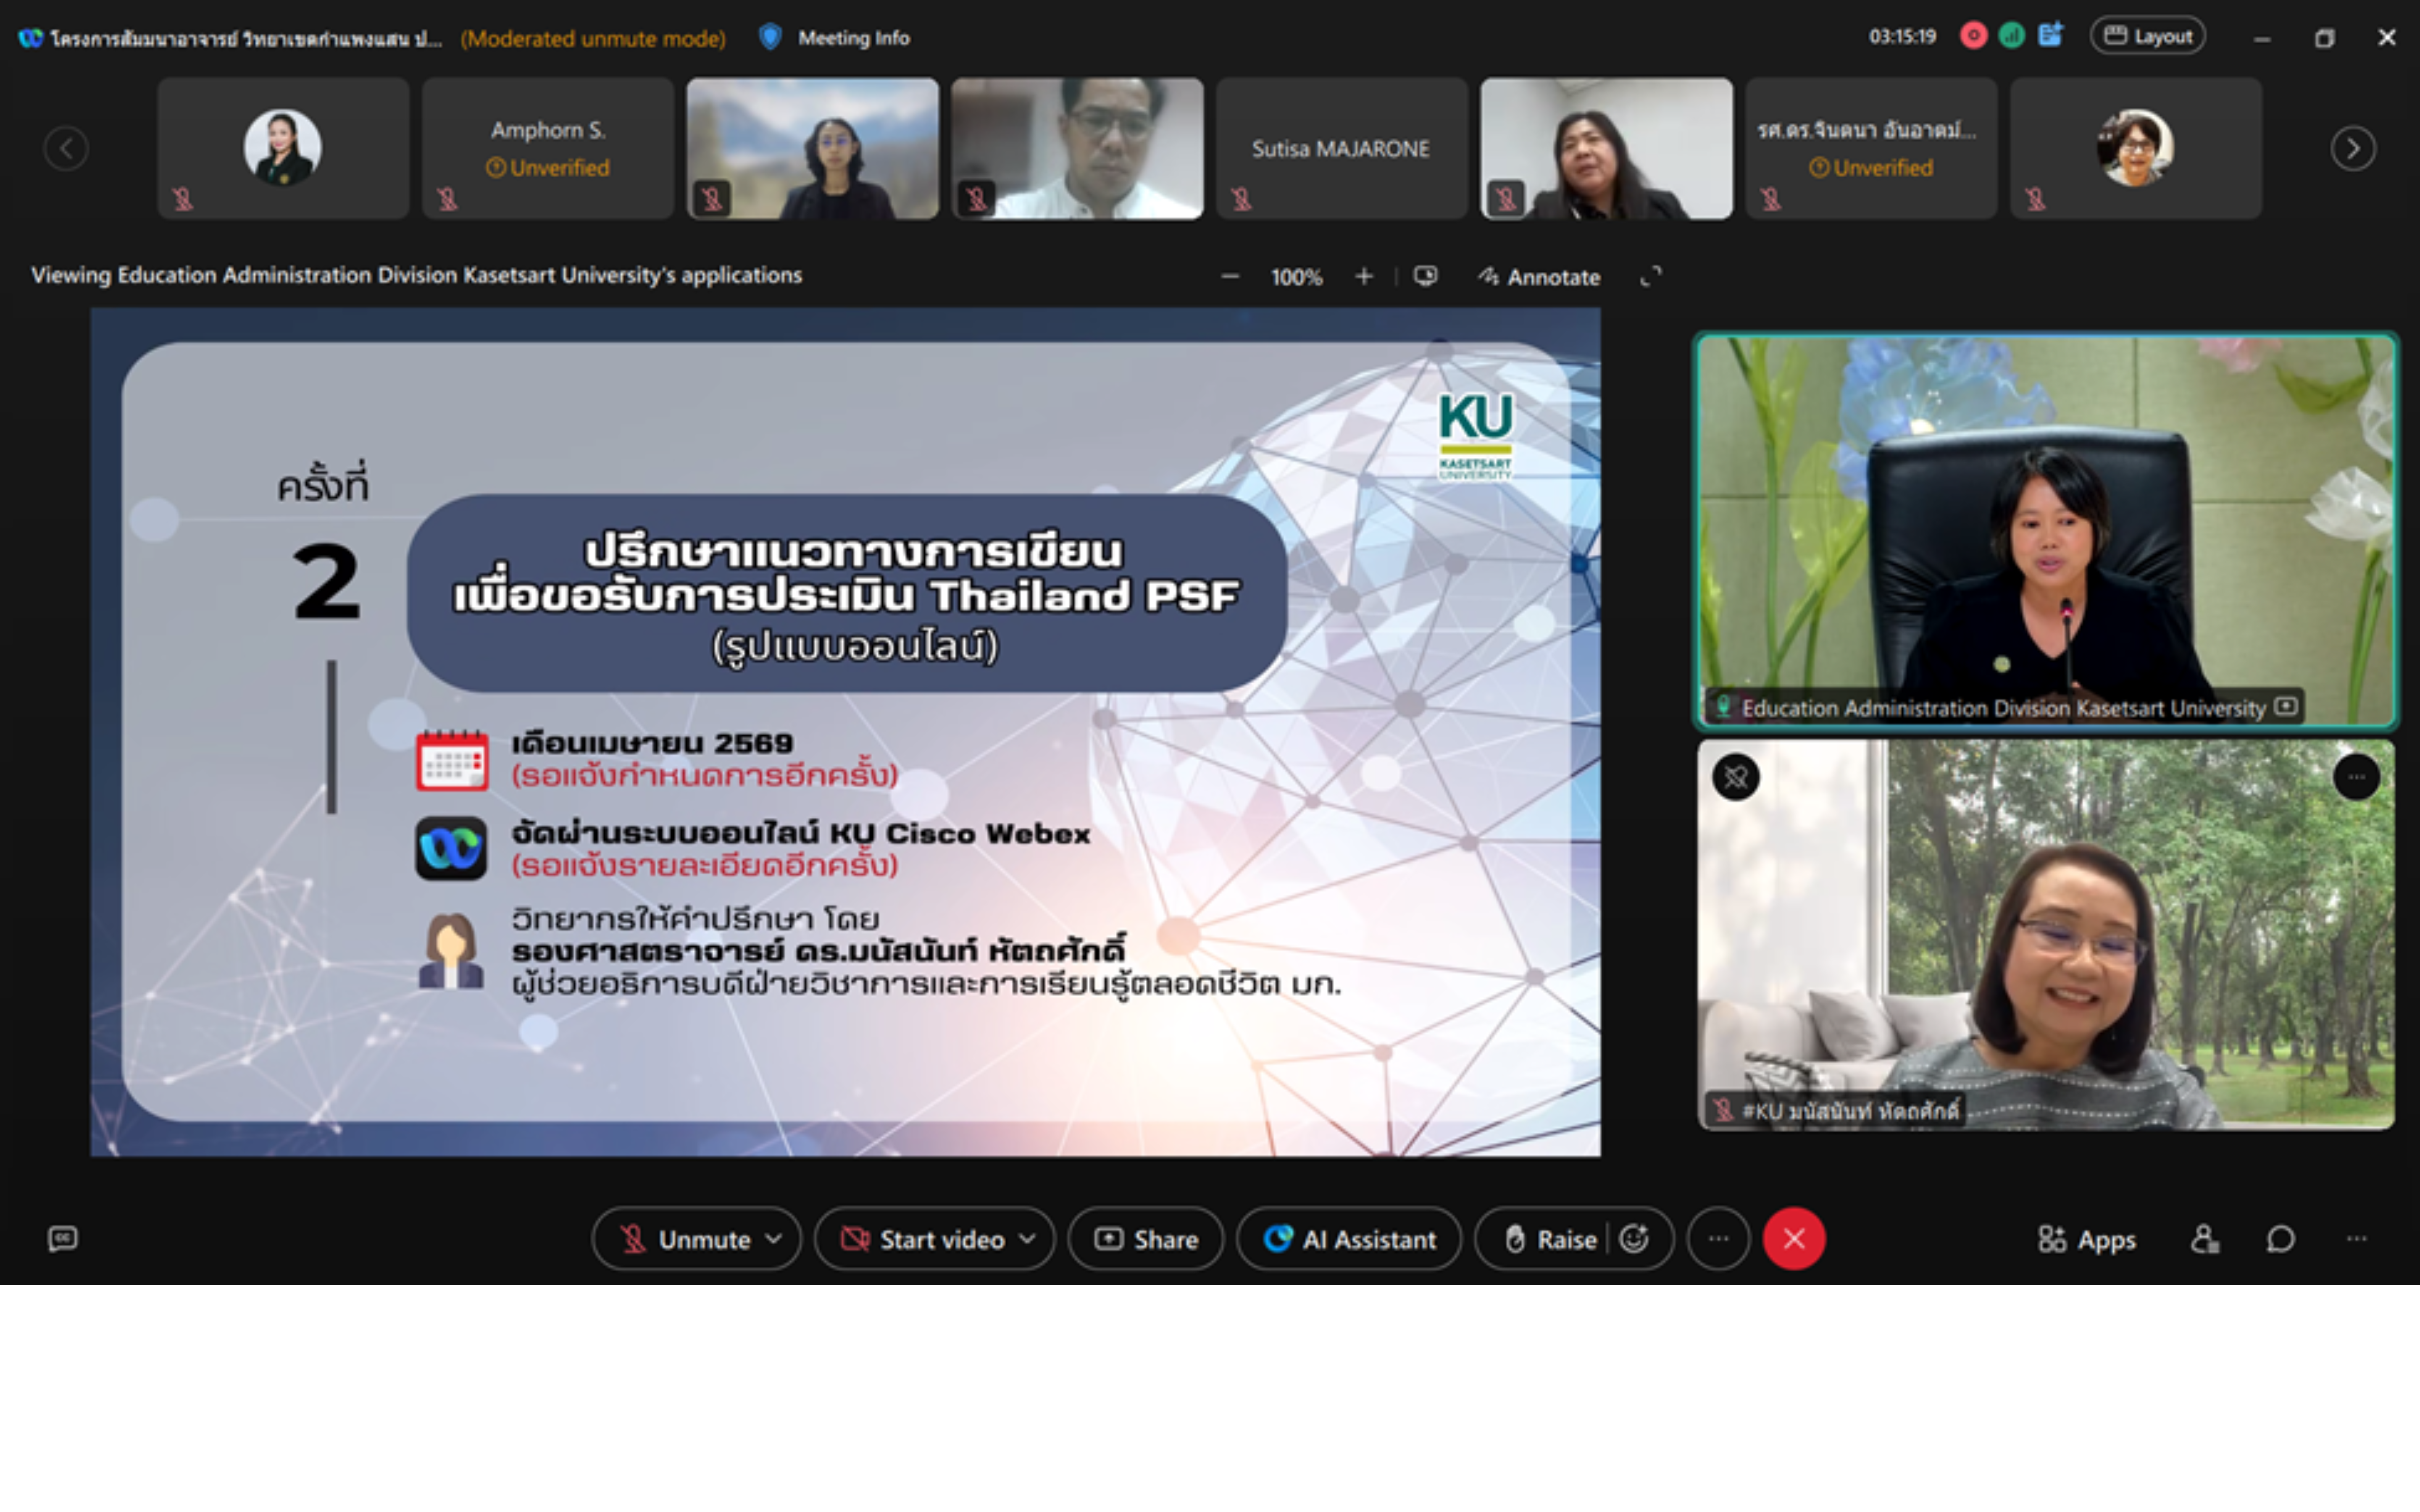
Task: Open closed captions icon at bottom left
Action: coord(62,1239)
